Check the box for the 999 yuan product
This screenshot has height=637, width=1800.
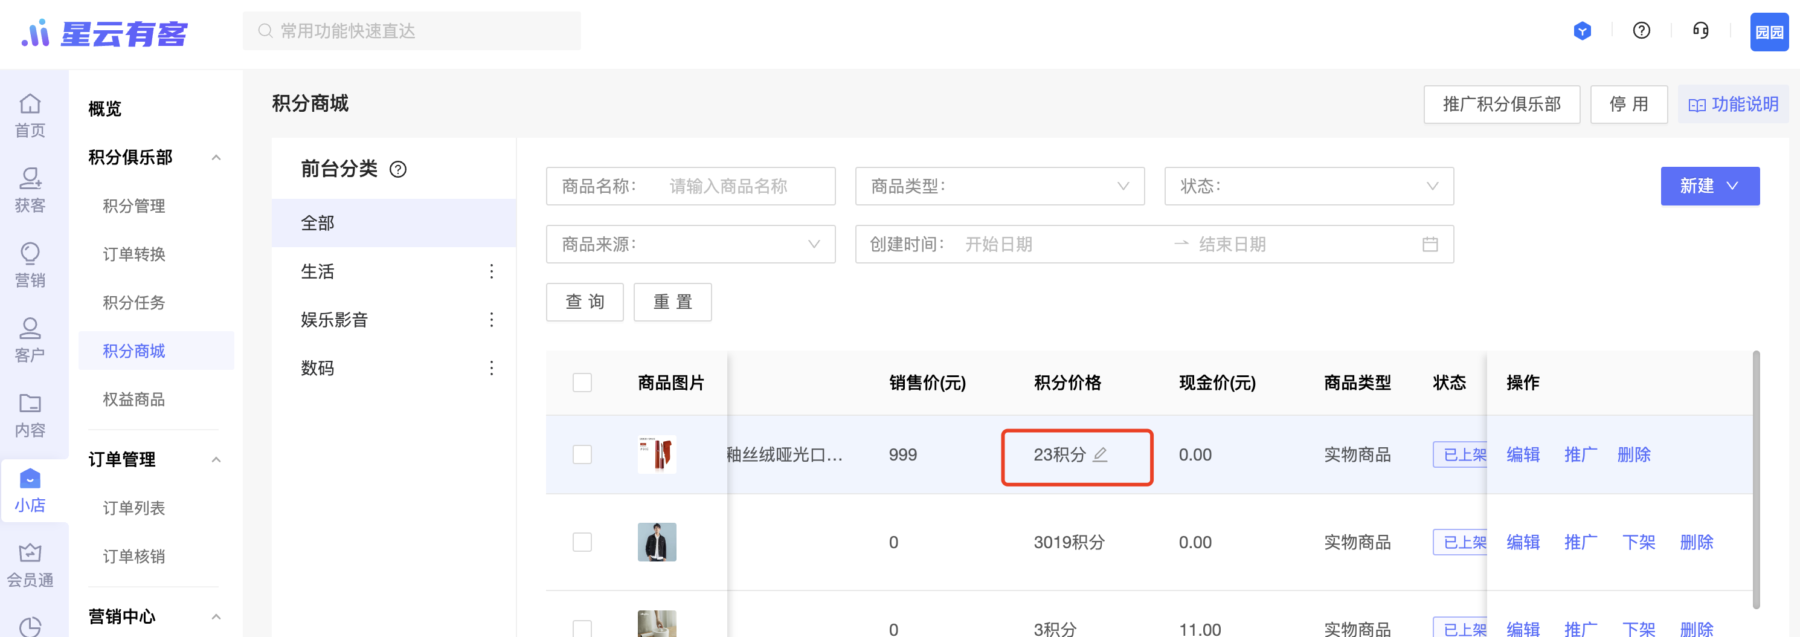[x=582, y=455]
